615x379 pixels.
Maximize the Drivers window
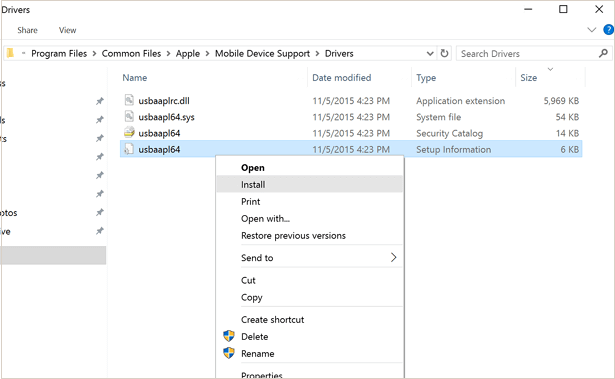tap(563, 9)
